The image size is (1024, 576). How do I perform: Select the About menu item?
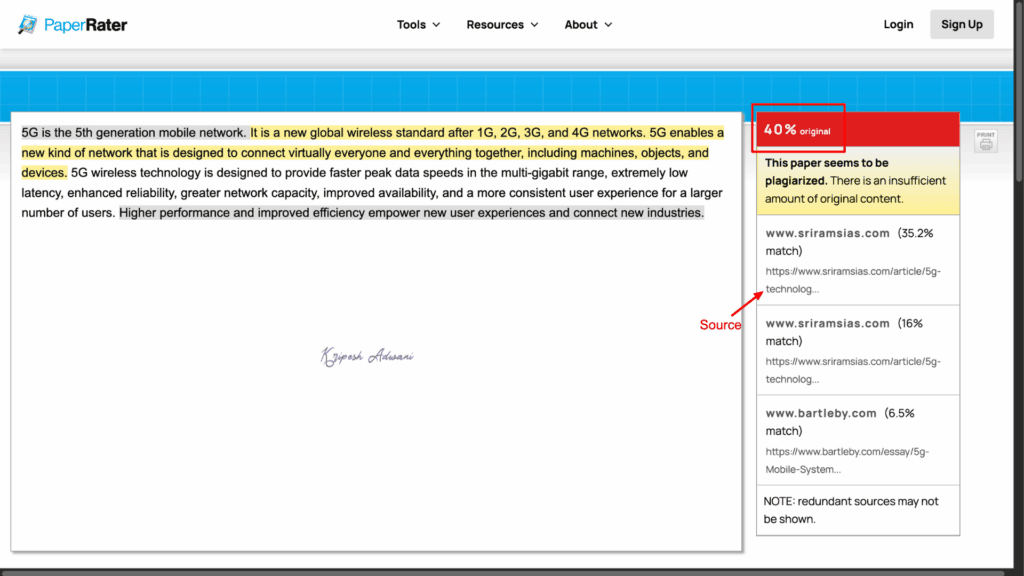581,24
